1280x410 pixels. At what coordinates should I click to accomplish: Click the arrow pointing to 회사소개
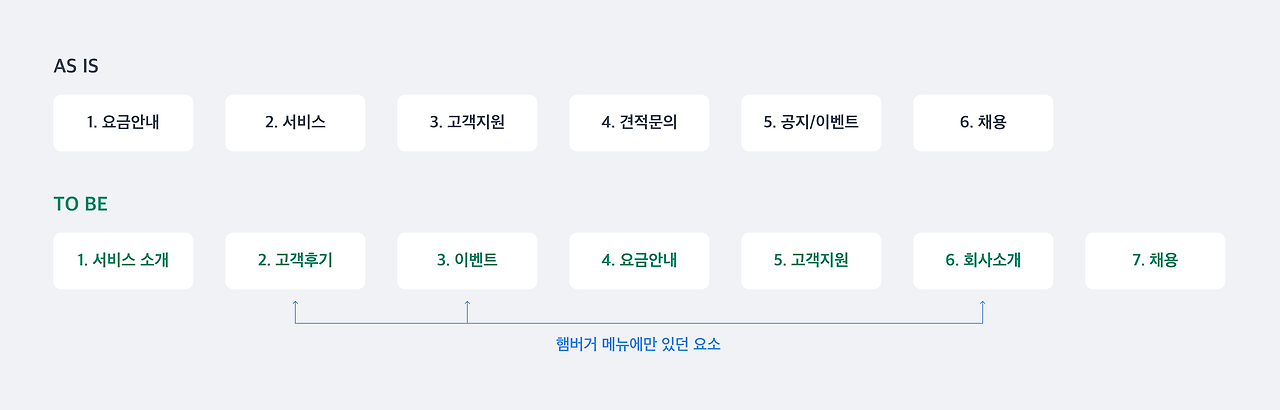[983, 311]
